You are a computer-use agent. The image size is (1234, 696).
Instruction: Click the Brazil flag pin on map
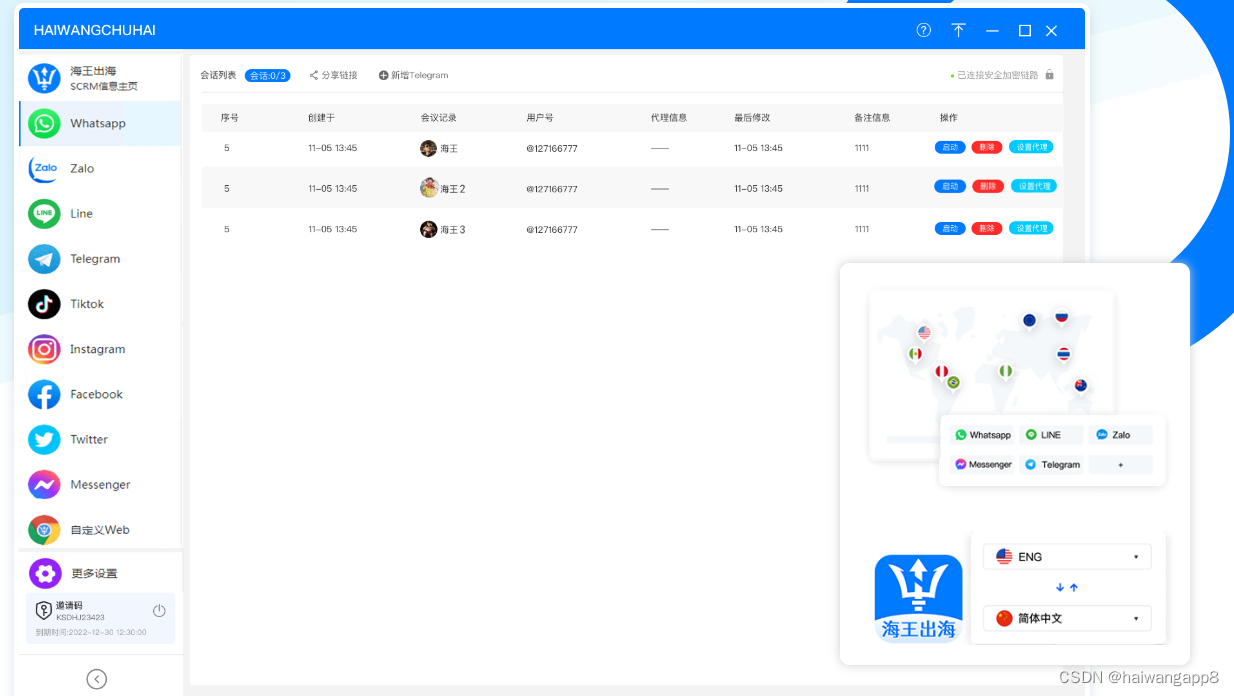(953, 383)
